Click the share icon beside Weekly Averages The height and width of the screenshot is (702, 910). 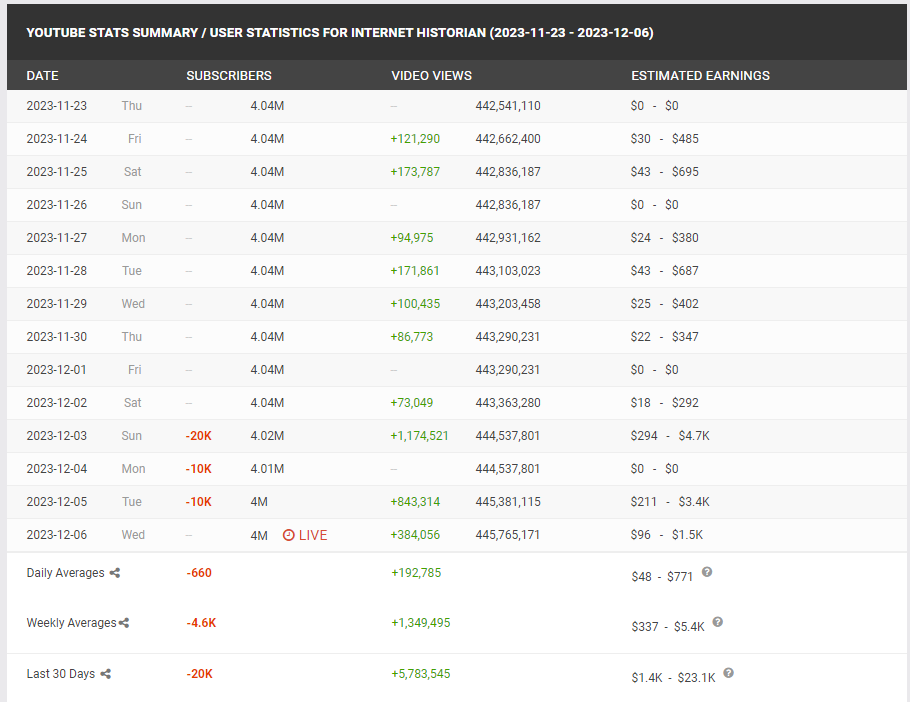(124, 623)
